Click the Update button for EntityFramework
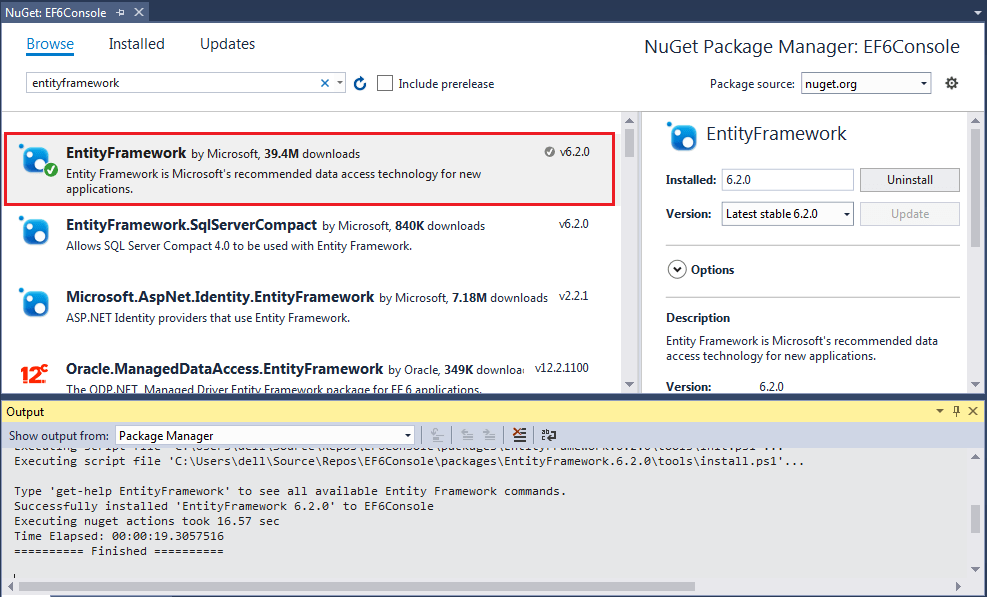The height and width of the screenshot is (597, 987). coord(909,214)
